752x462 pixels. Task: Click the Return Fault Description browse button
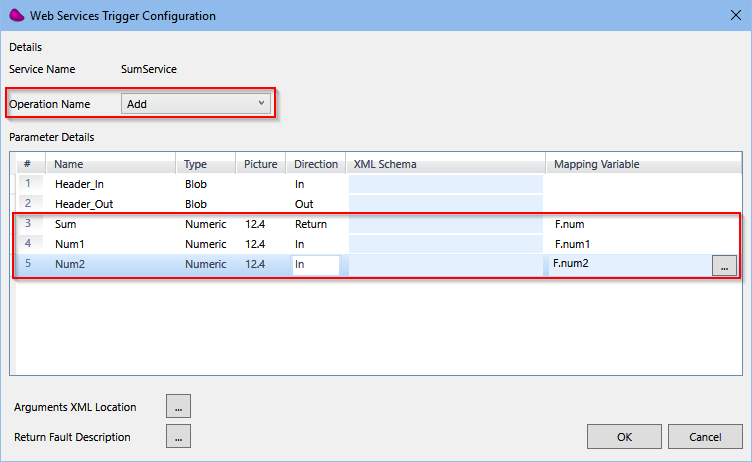[x=178, y=437]
